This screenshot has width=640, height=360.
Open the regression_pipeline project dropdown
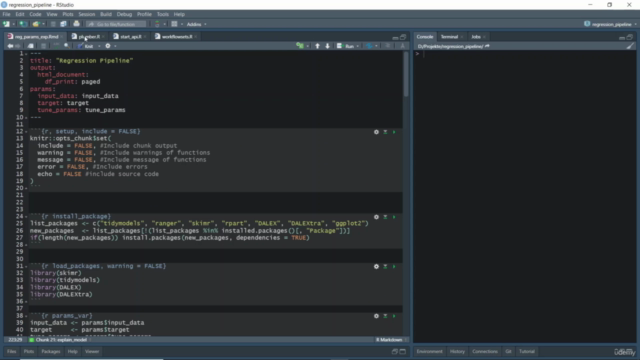pos(611,24)
